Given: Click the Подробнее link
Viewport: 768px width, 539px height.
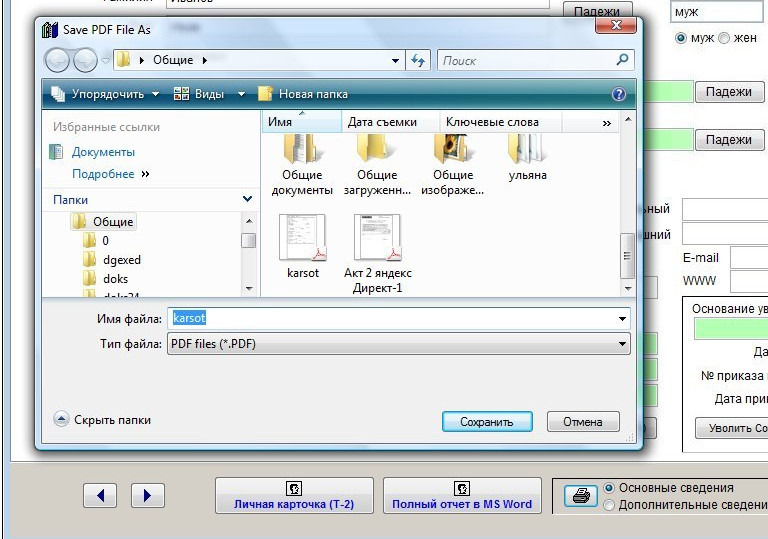Looking at the screenshot, I should (x=103, y=174).
